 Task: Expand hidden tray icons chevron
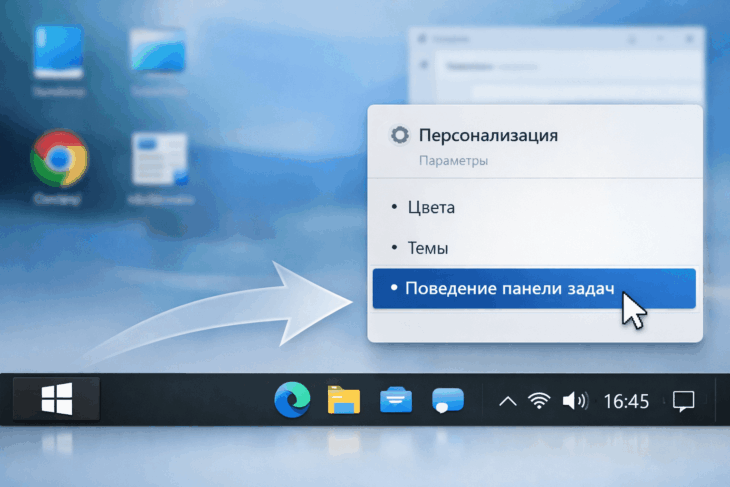coord(508,401)
